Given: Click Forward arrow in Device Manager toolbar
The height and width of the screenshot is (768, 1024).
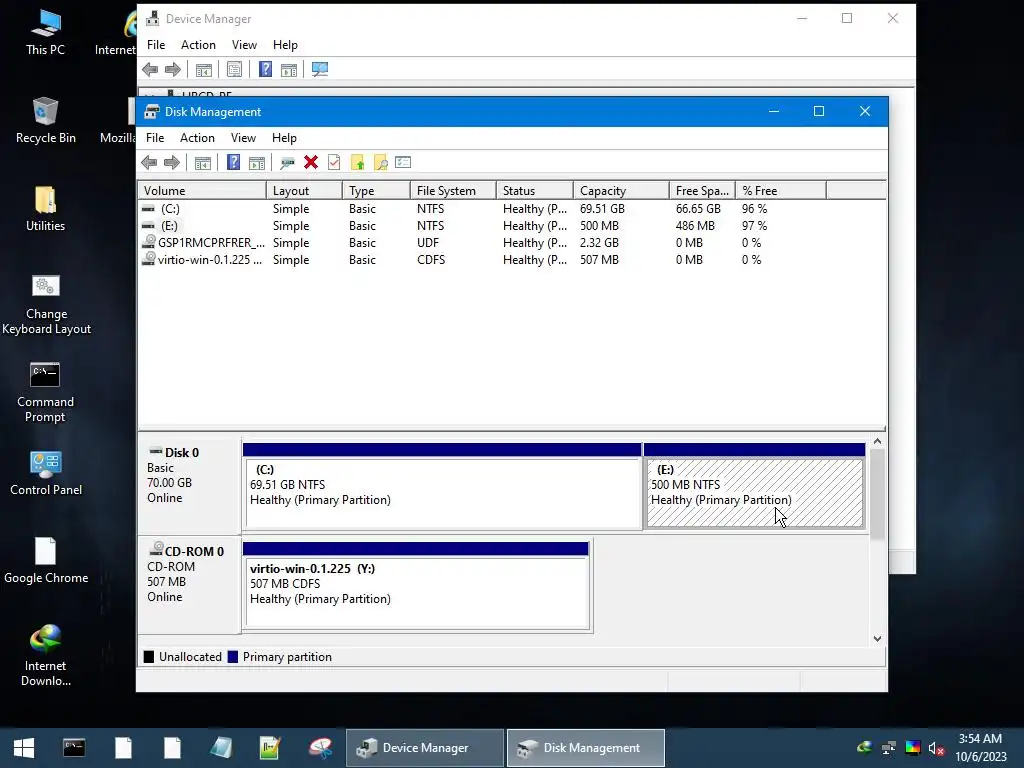Looking at the screenshot, I should point(173,69).
